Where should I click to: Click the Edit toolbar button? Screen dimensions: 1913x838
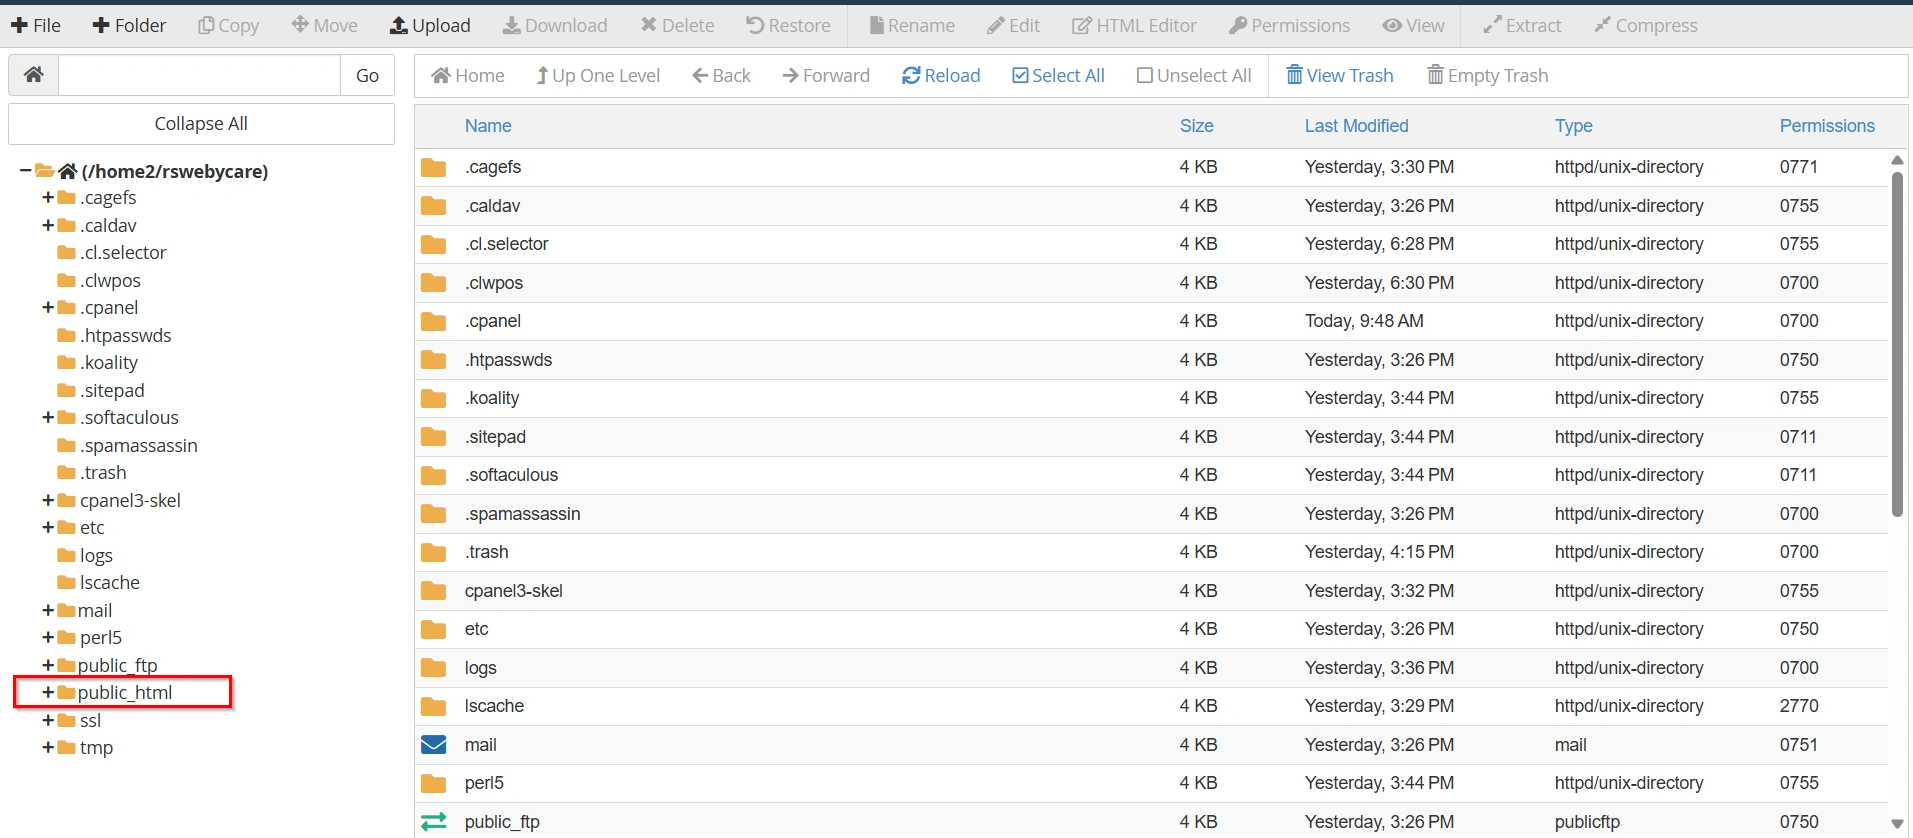coord(1013,25)
